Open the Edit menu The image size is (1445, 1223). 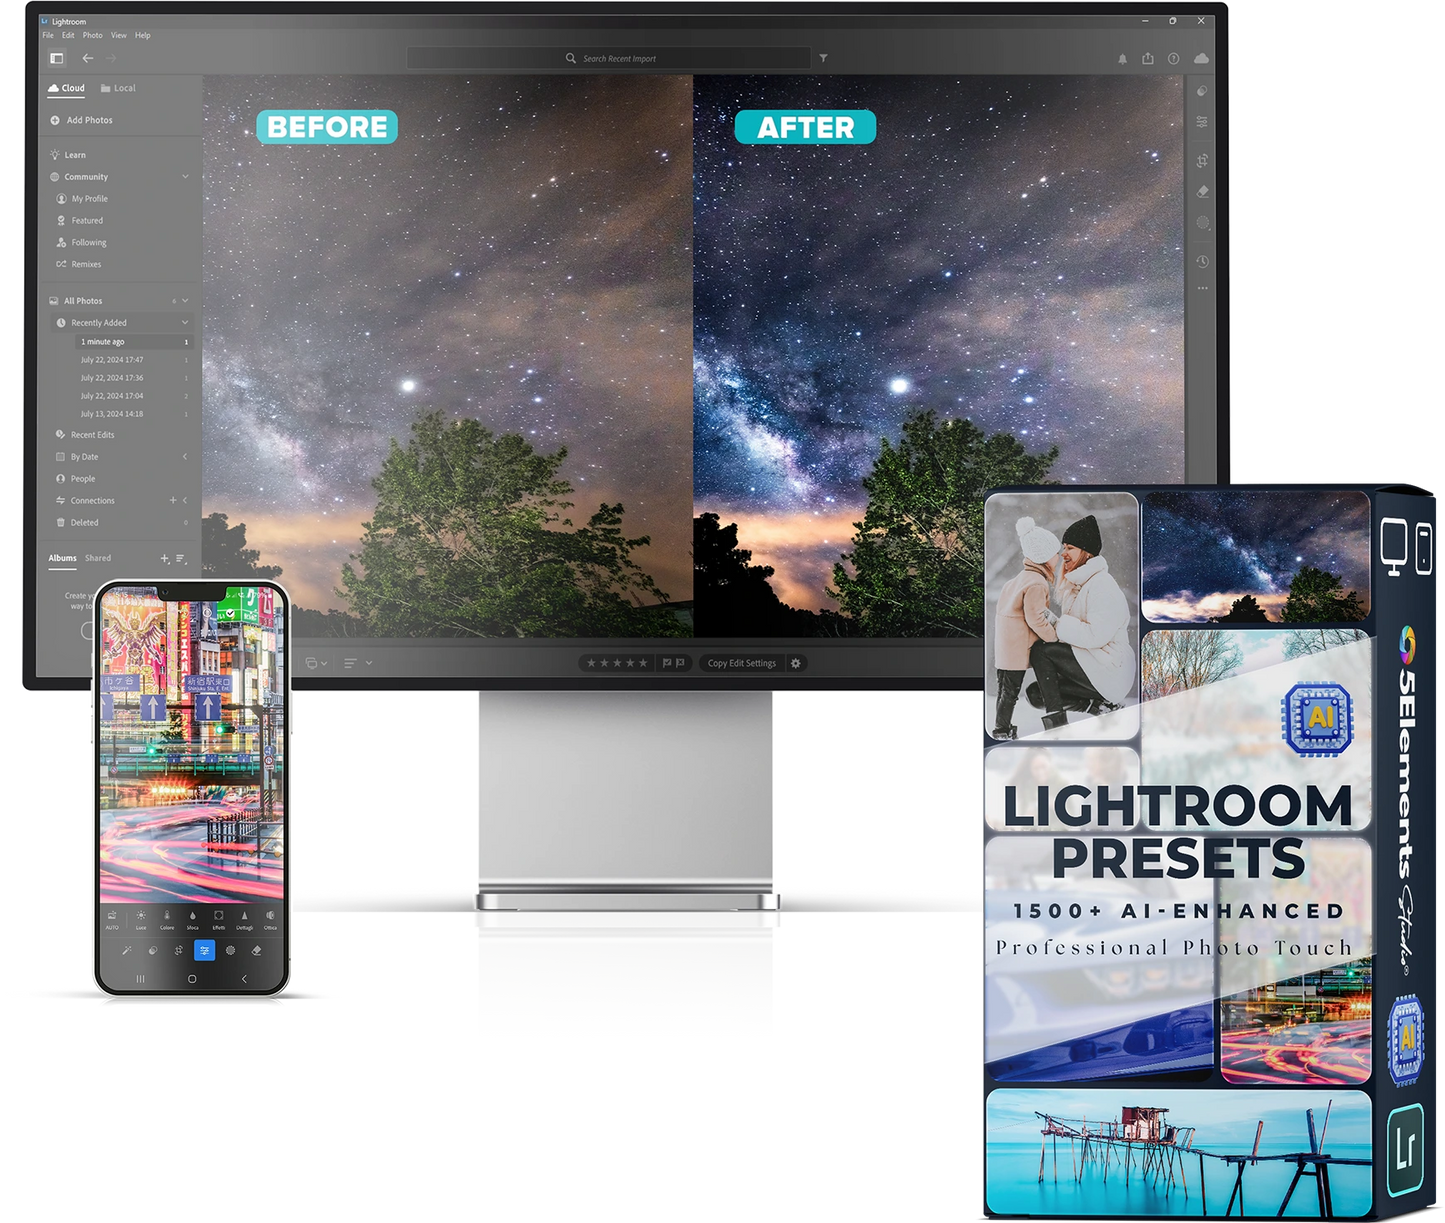[68, 35]
